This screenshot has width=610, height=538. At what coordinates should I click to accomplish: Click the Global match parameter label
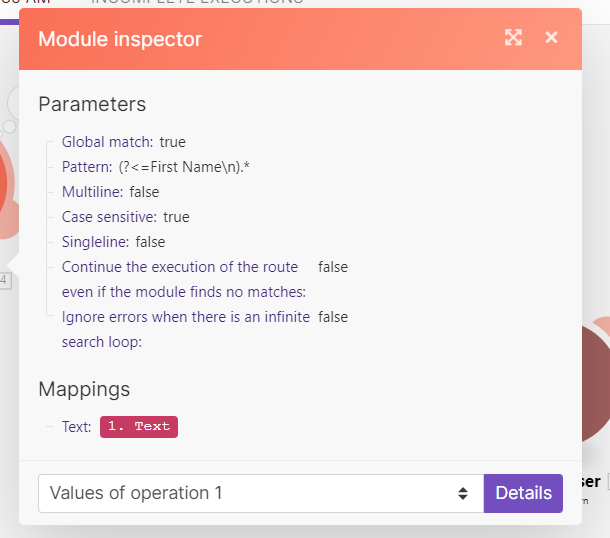tap(108, 142)
